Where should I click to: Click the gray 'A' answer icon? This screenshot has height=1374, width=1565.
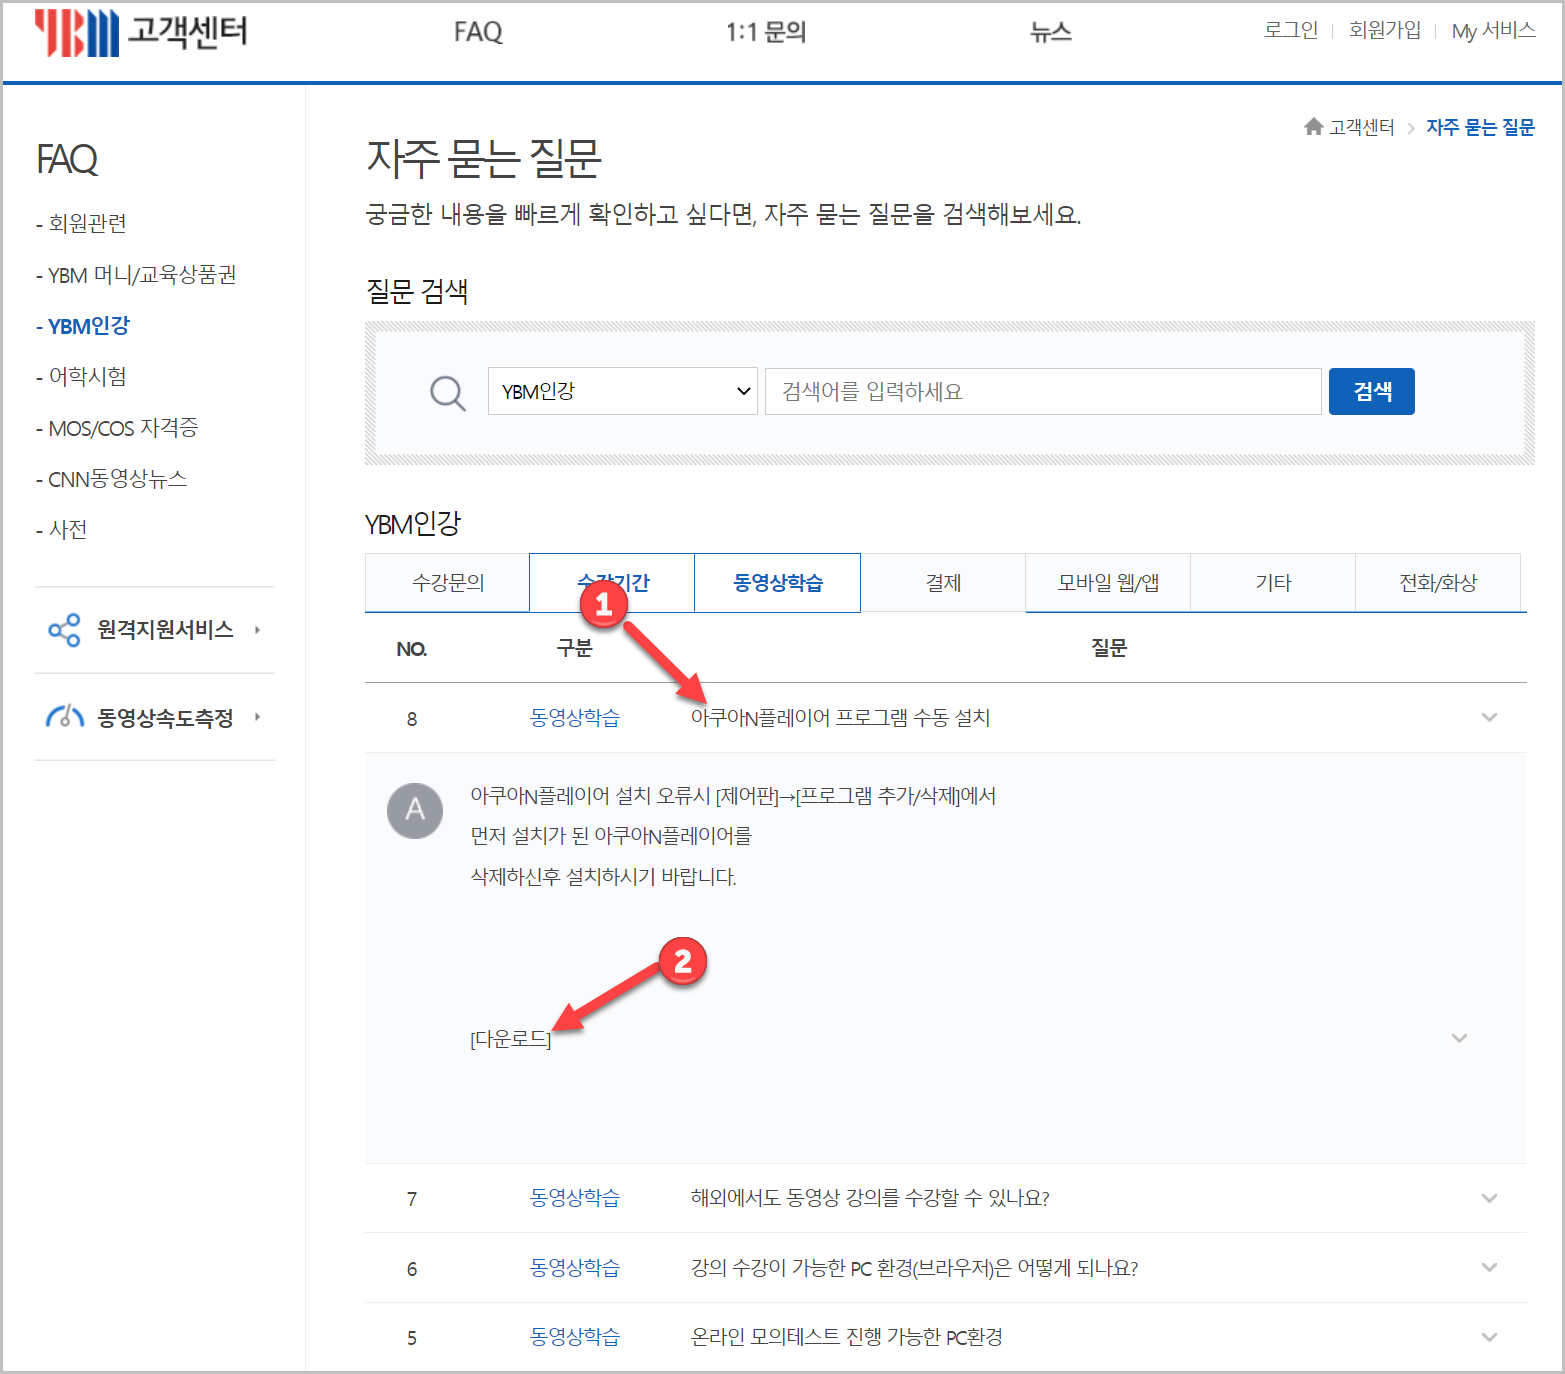click(415, 810)
